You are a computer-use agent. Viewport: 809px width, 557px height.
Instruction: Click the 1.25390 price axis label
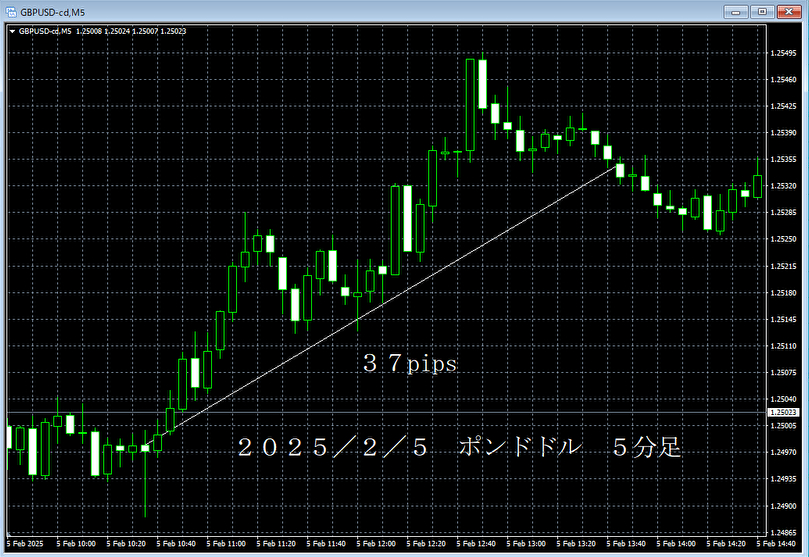[x=783, y=133]
